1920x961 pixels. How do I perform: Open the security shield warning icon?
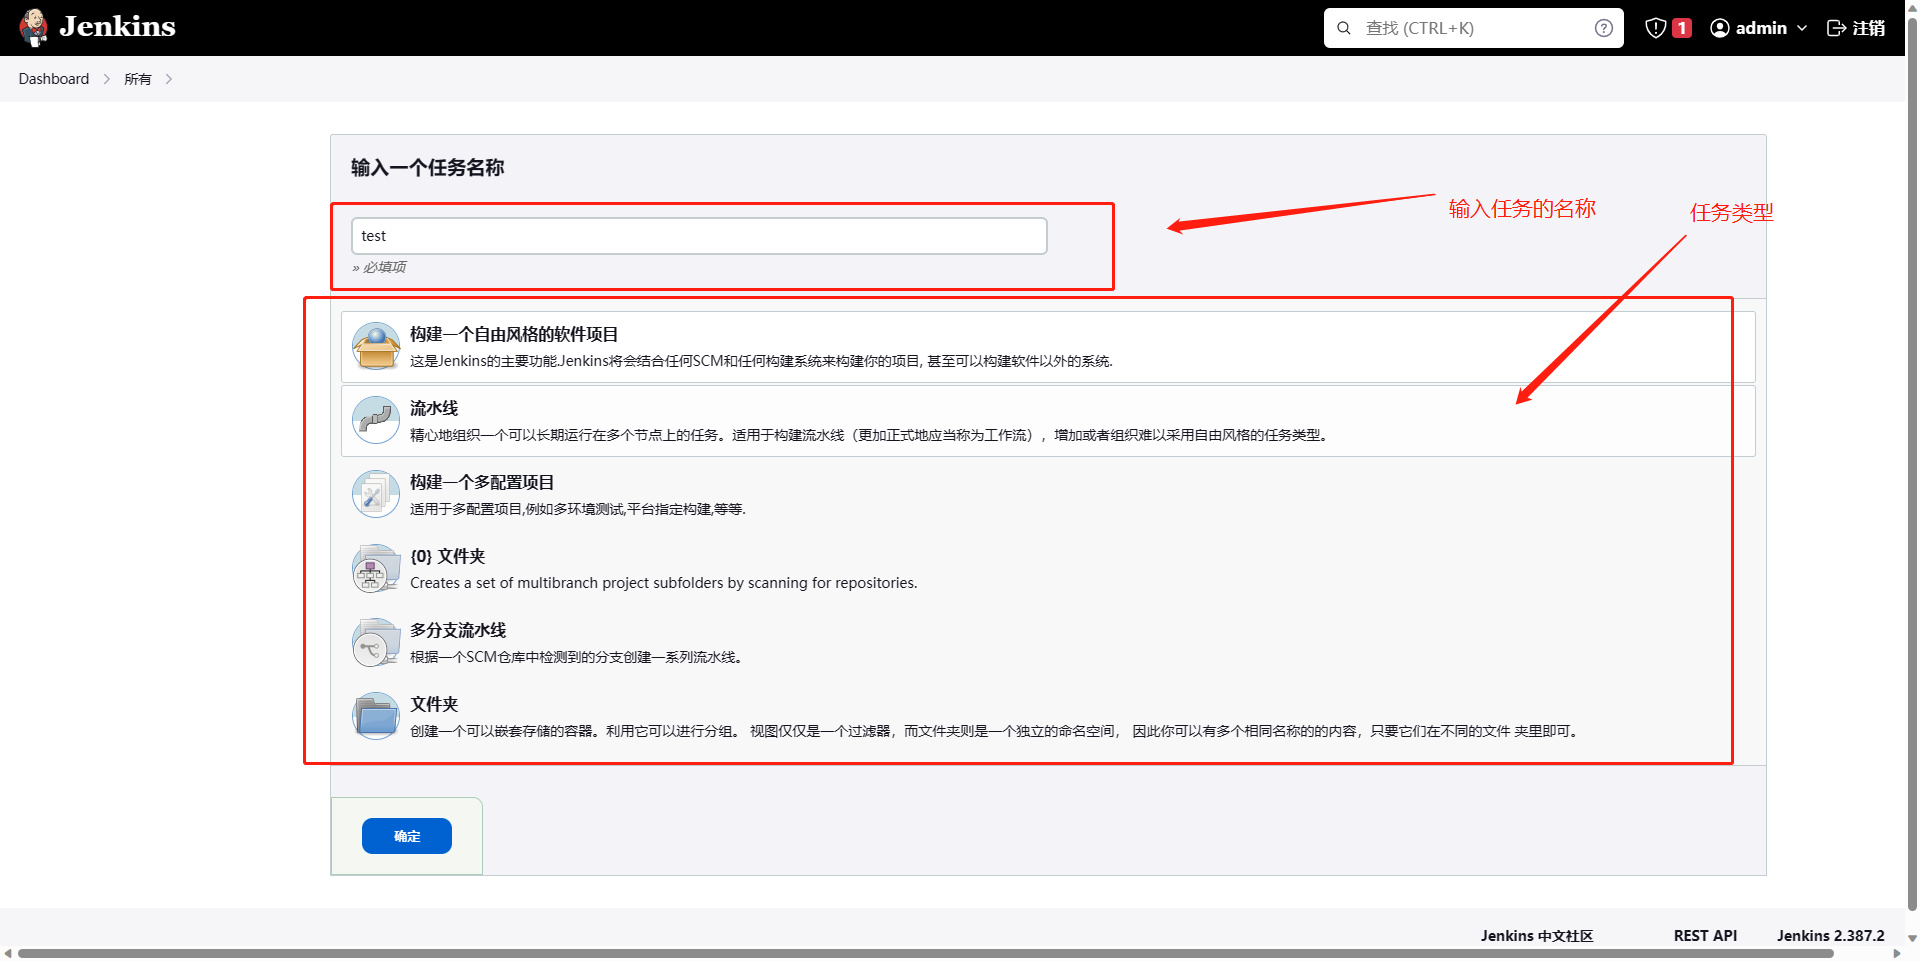[1656, 28]
